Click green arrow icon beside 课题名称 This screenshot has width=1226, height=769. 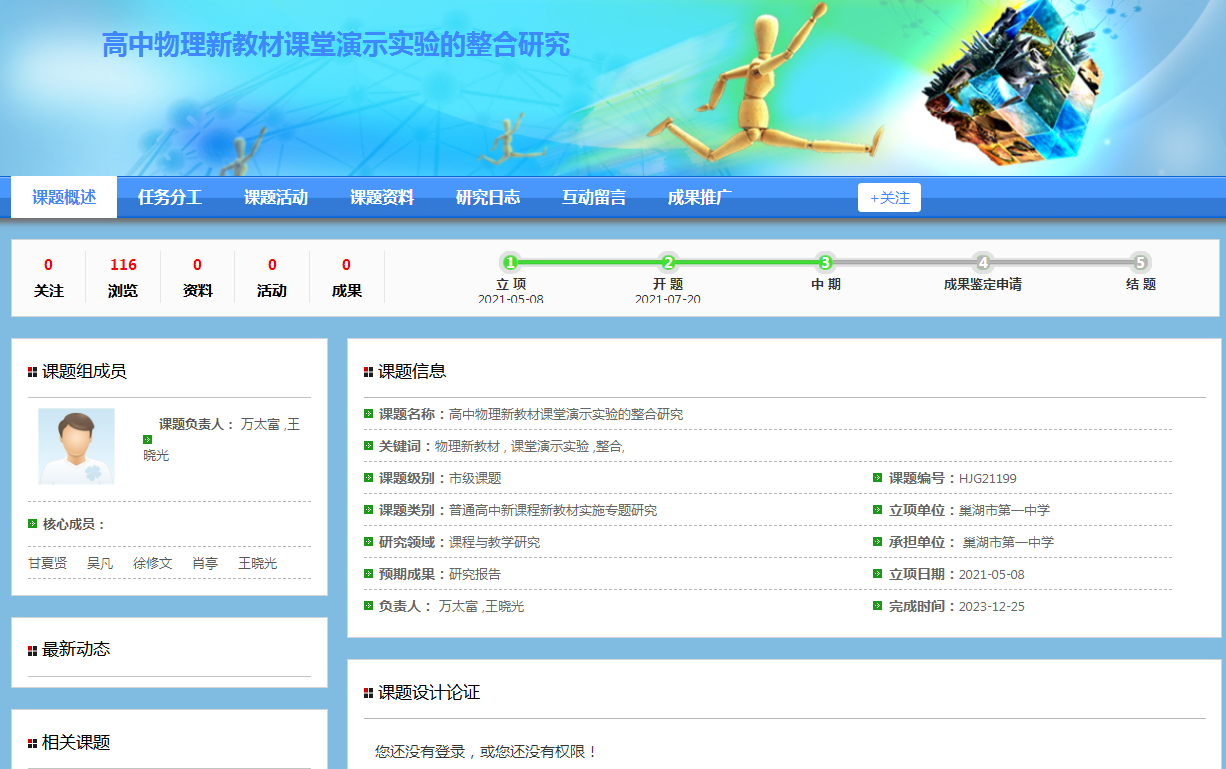click(x=369, y=414)
